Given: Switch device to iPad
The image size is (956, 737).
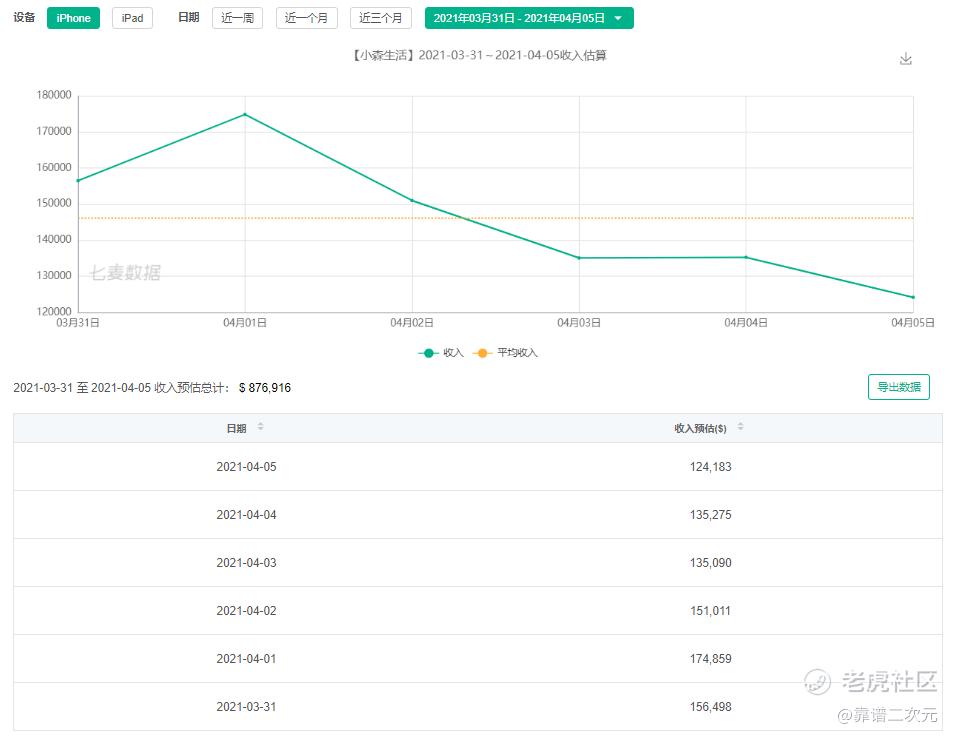Looking at the screenshot, I should 132,18.
